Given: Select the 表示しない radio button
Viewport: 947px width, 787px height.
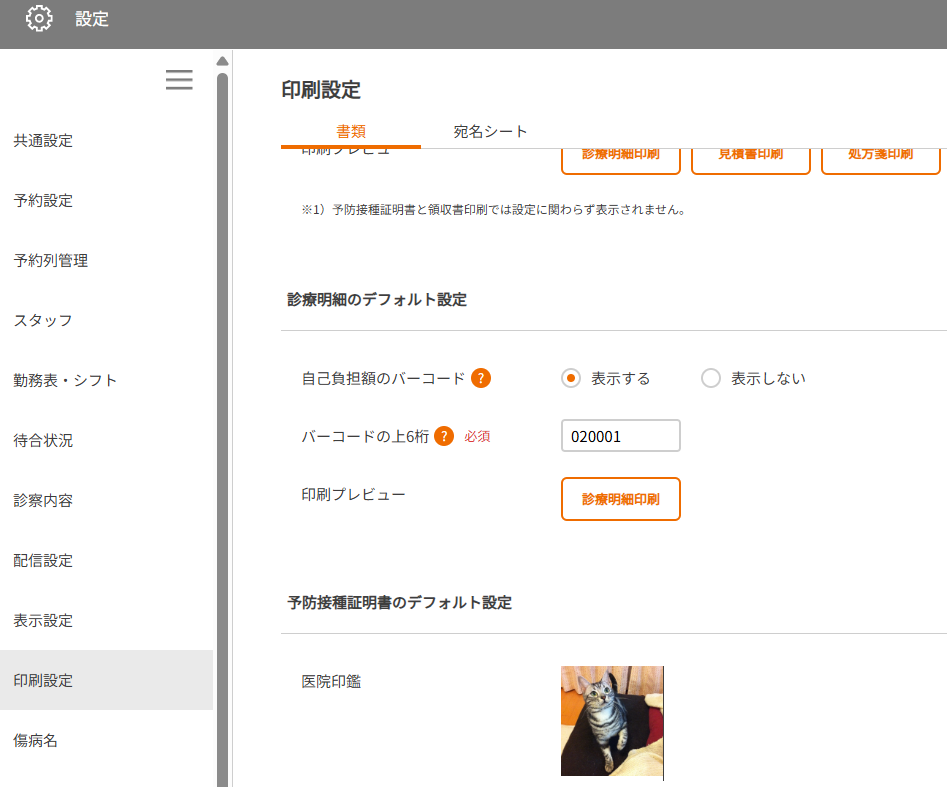Looking at the screenshot, I should 711,378.
